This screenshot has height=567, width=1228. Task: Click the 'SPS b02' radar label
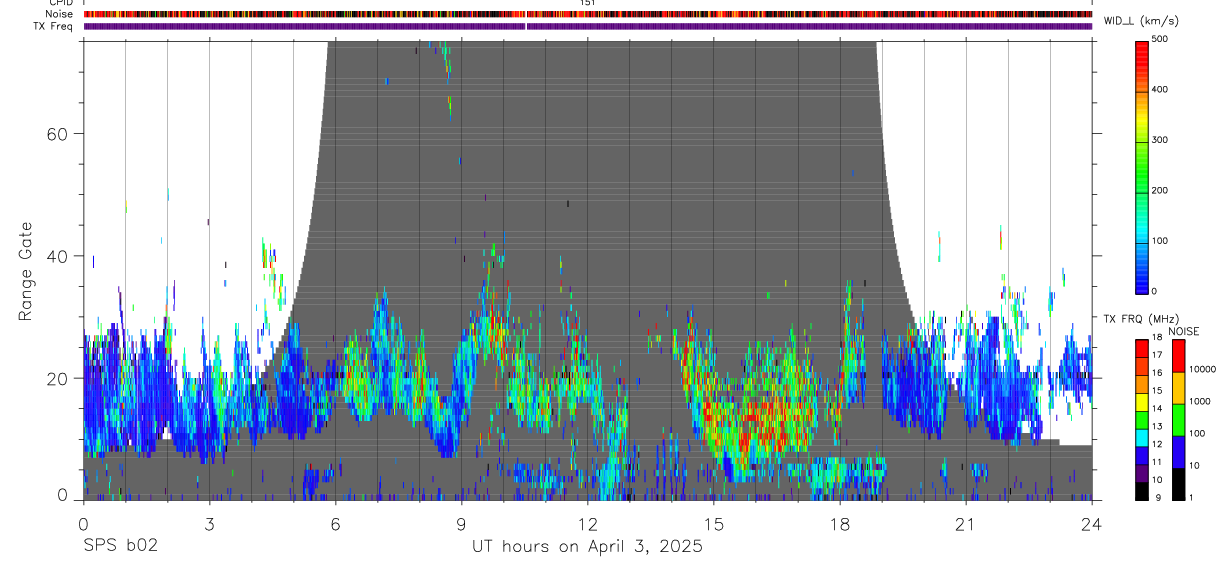119,546
